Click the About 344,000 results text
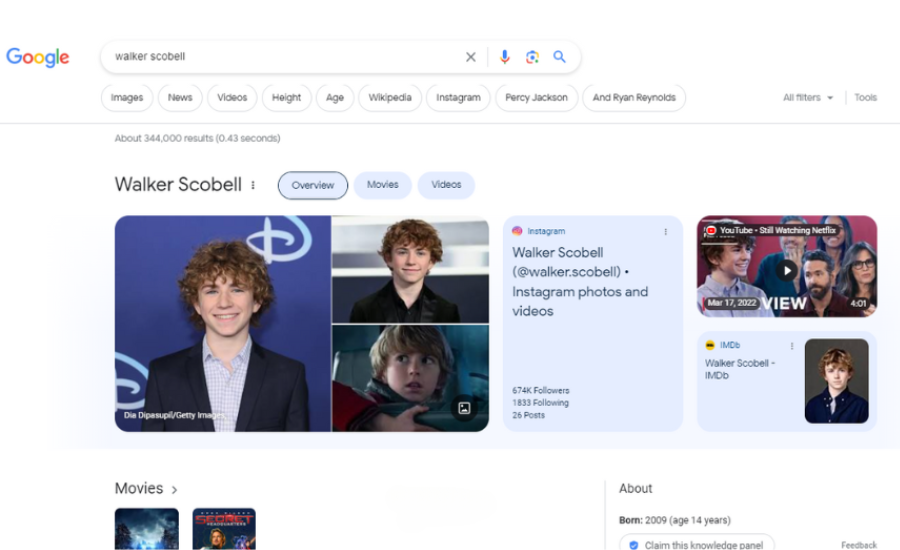Viewport: 900px width, 550px height. click(x=197, y=138)
